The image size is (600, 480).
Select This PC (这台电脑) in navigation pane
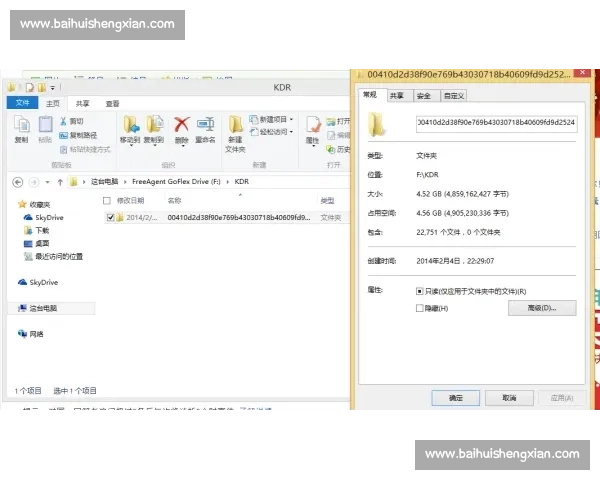[43, 308]
